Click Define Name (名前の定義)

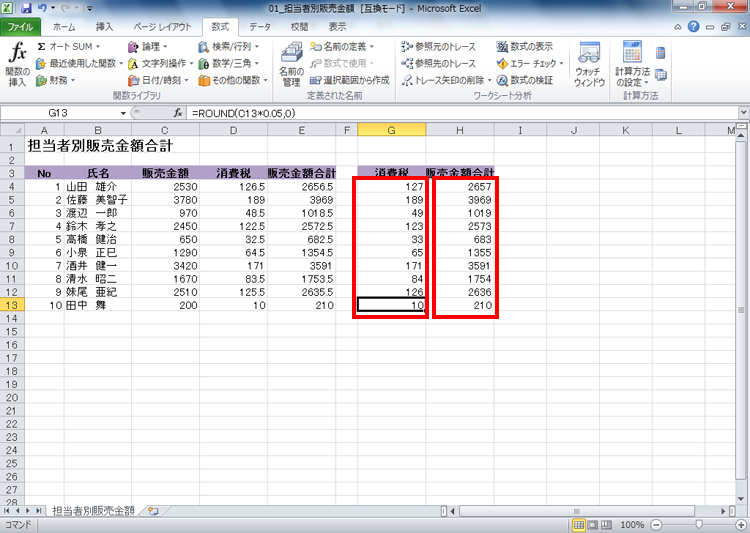(x=341, y=46)
